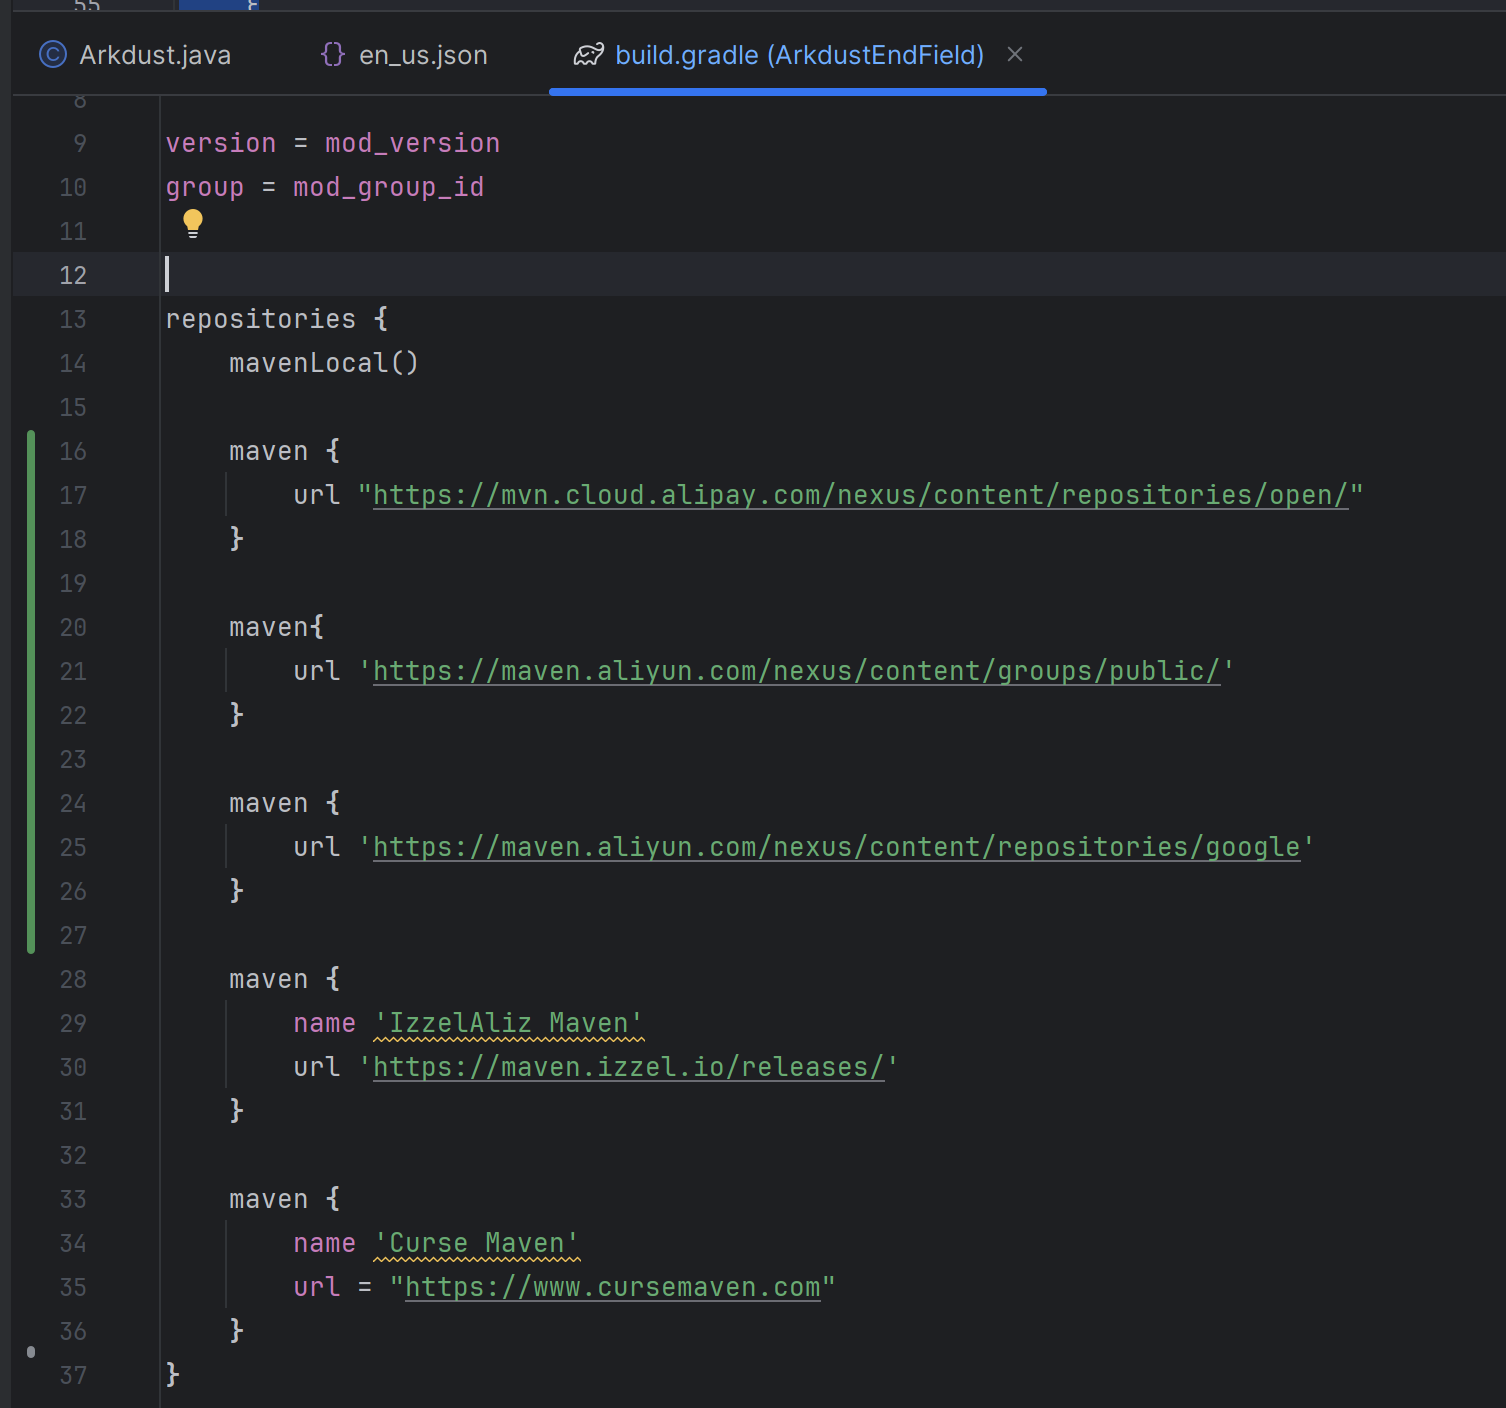Click the Java class icon on Arkdust.java tab
Viewport: 1506px width, 1408px height.
tap(52, 55)
